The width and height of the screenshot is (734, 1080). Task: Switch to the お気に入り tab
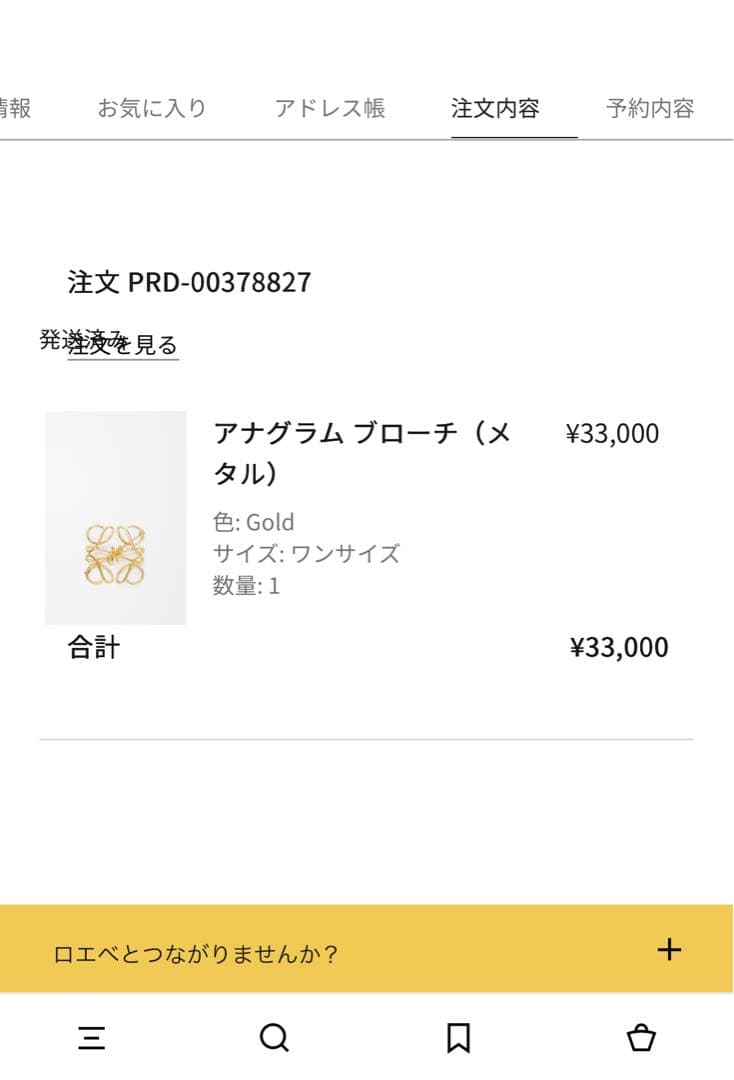point(152,108)
